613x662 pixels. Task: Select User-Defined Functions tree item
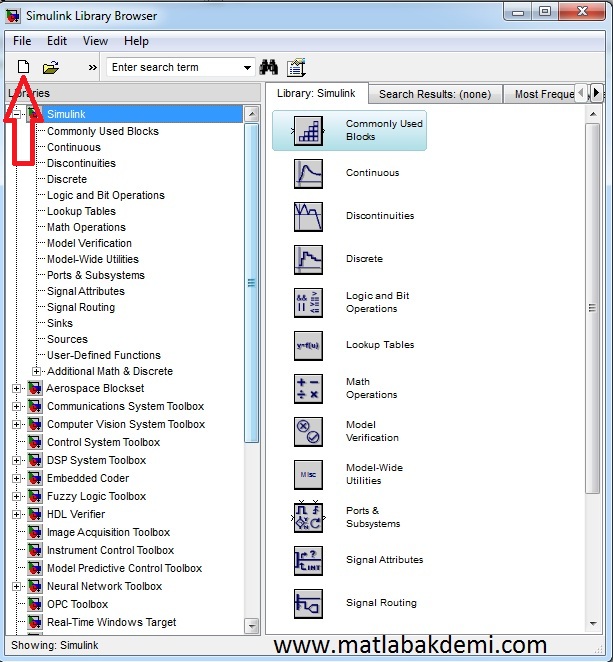point(104,355)
